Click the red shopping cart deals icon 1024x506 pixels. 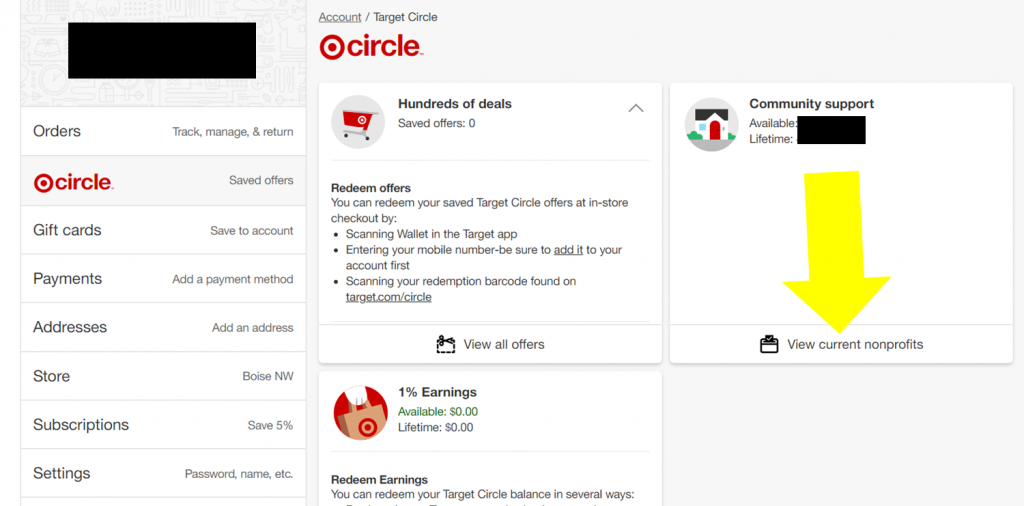(x=357, y=122)
